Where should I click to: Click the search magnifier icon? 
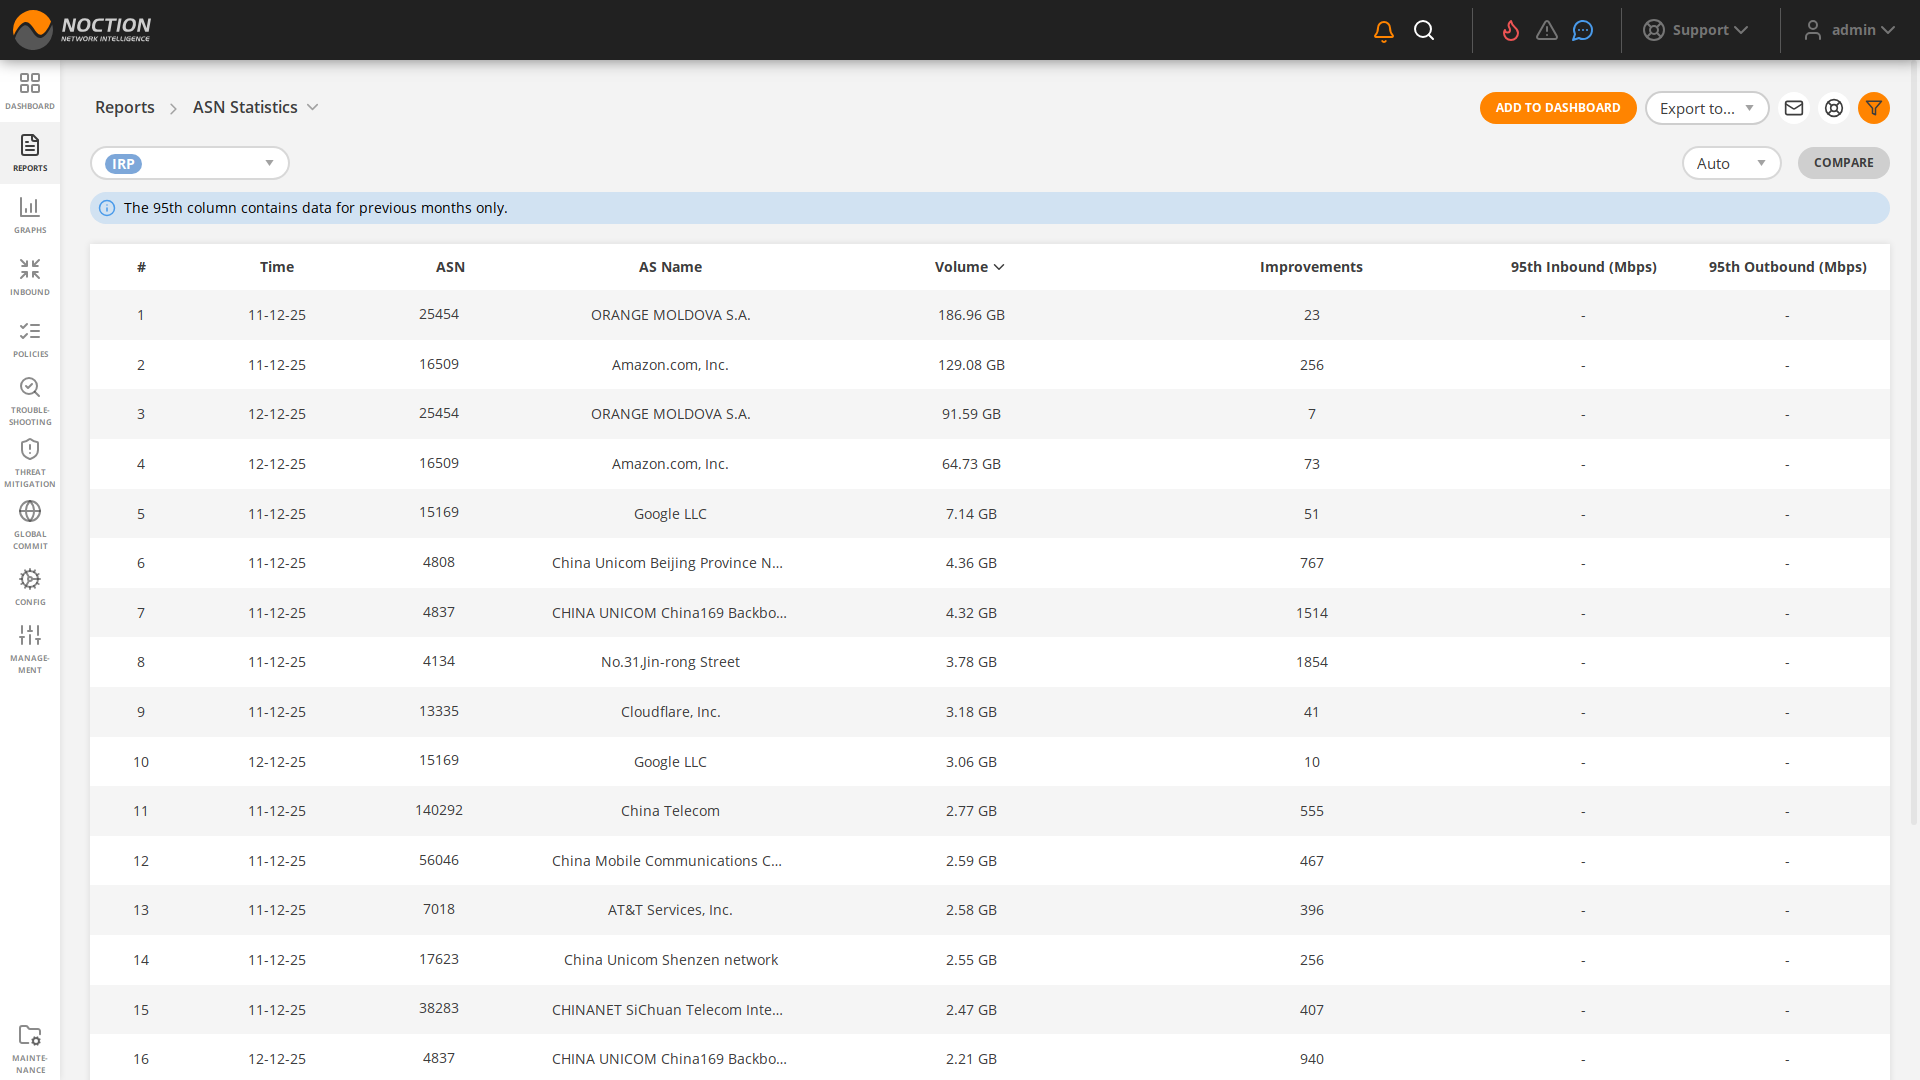[1424, 31]
